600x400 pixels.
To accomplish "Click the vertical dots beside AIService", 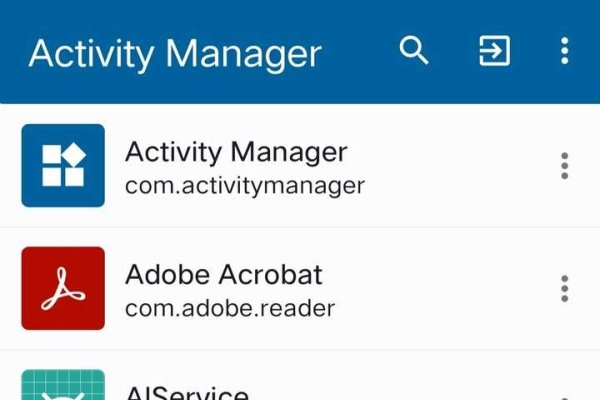I will tap(565, 396).
